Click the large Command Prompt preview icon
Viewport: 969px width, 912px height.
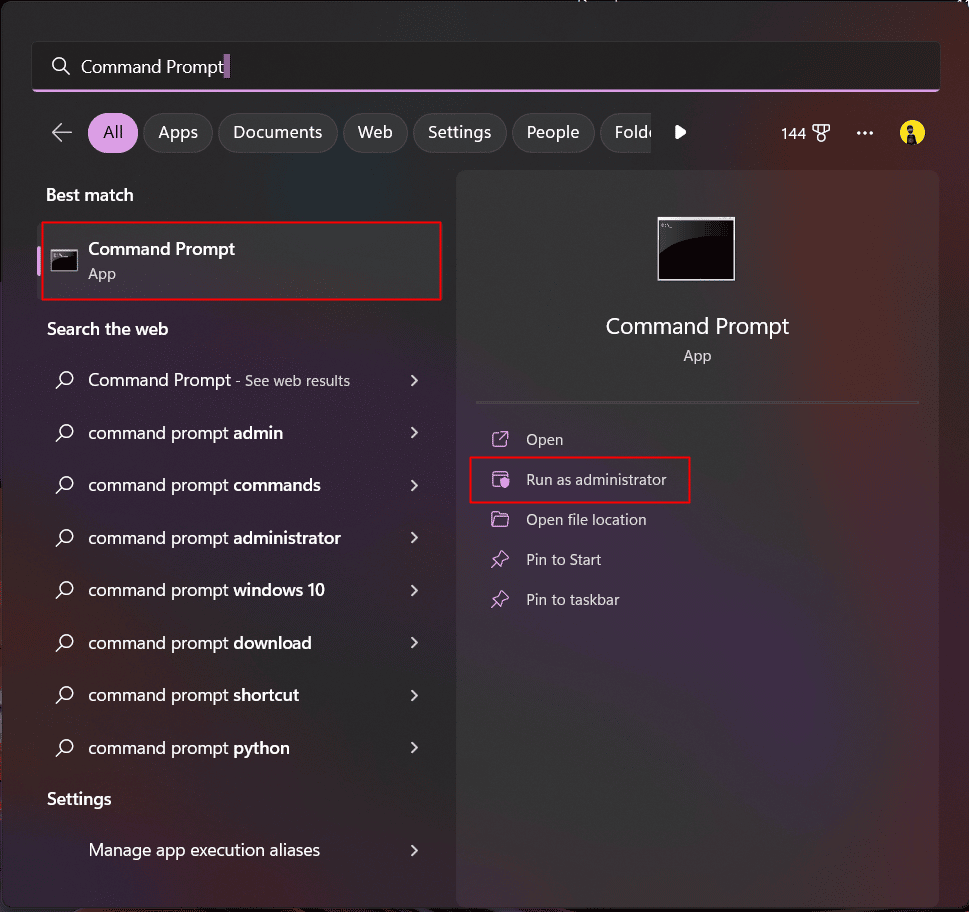click(x=696, y=249)
